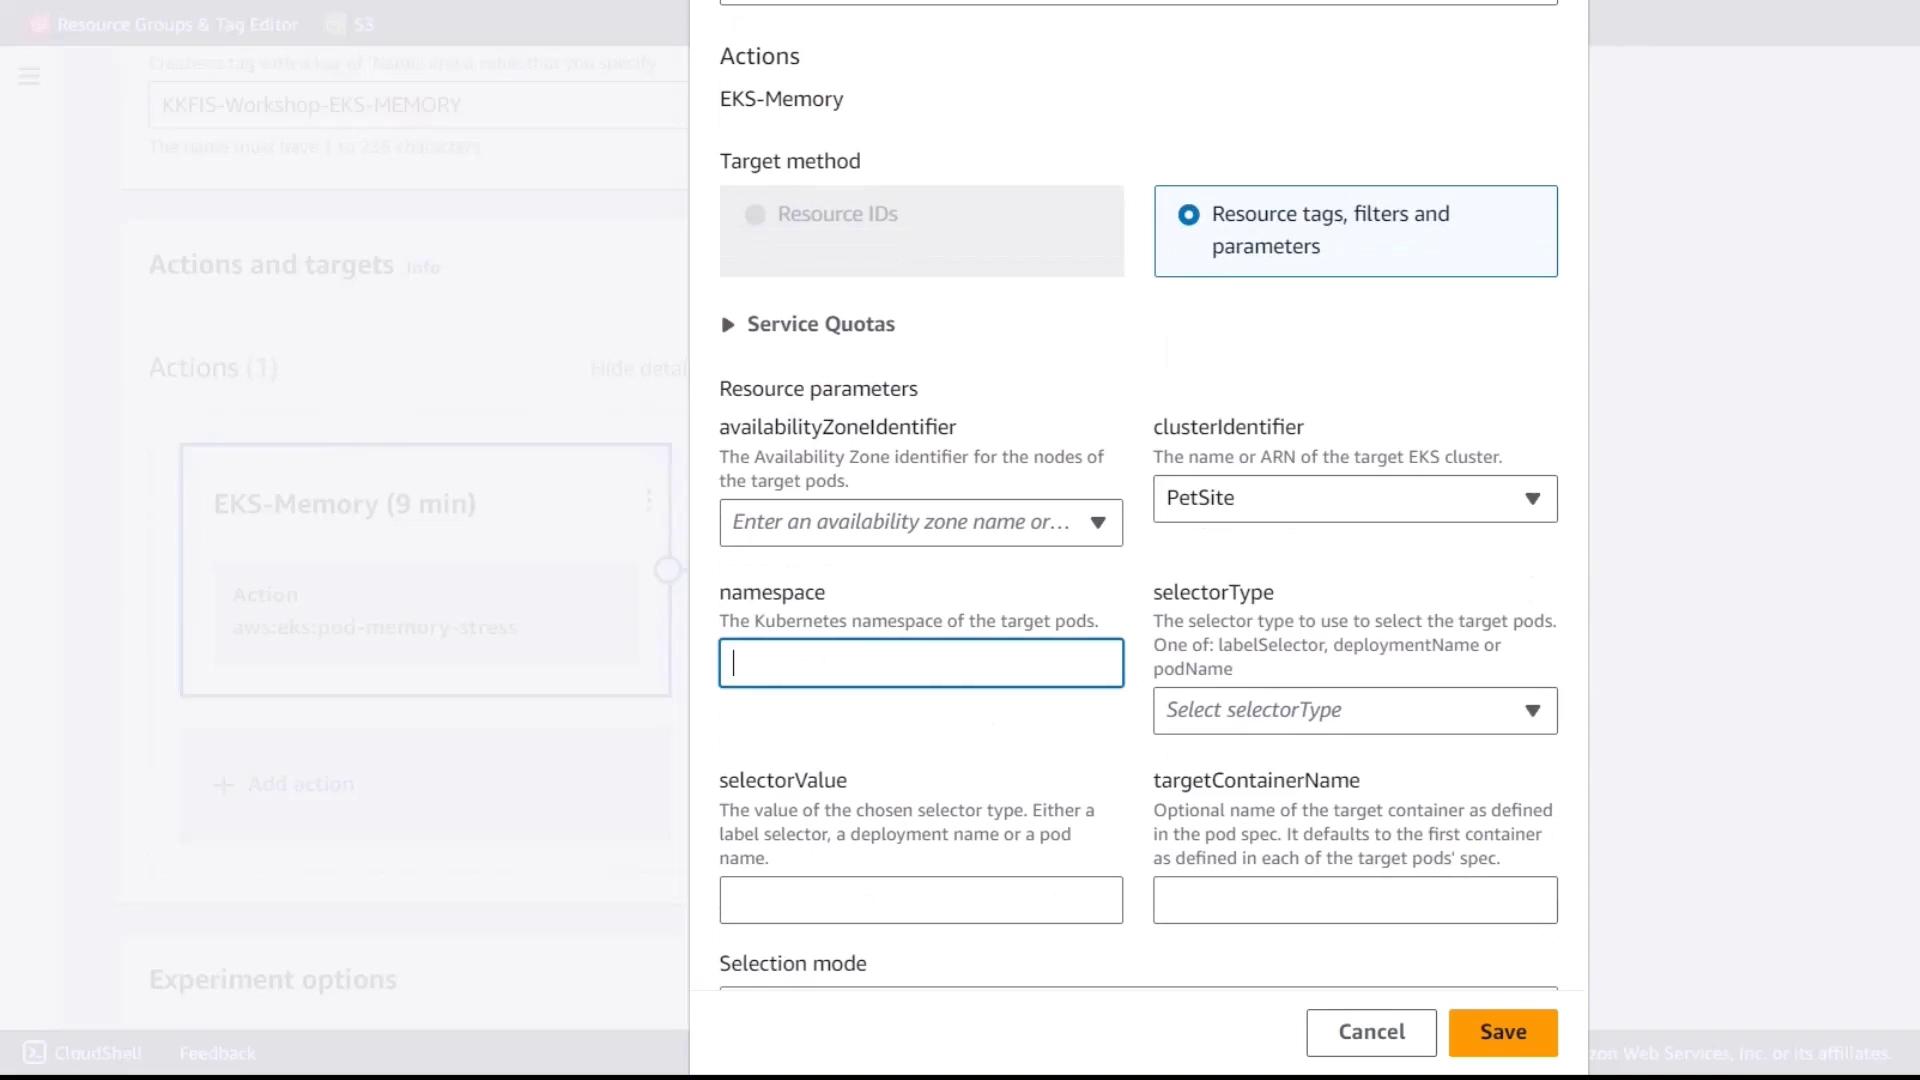Click the Save button
1920x1080 pixels.
click(1502, 1032)
